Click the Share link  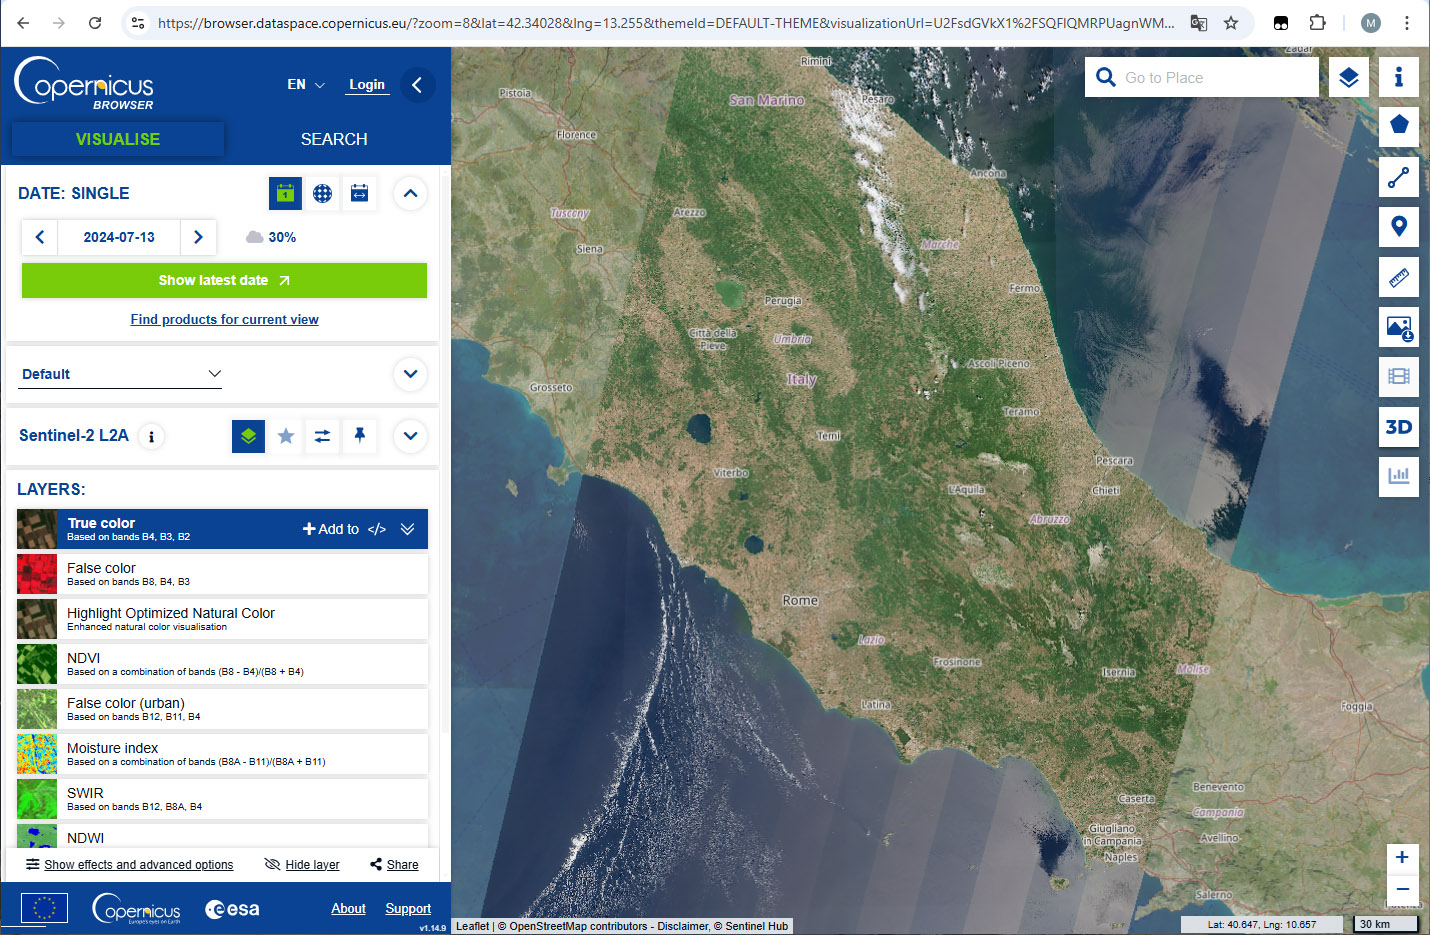point(394,865)
